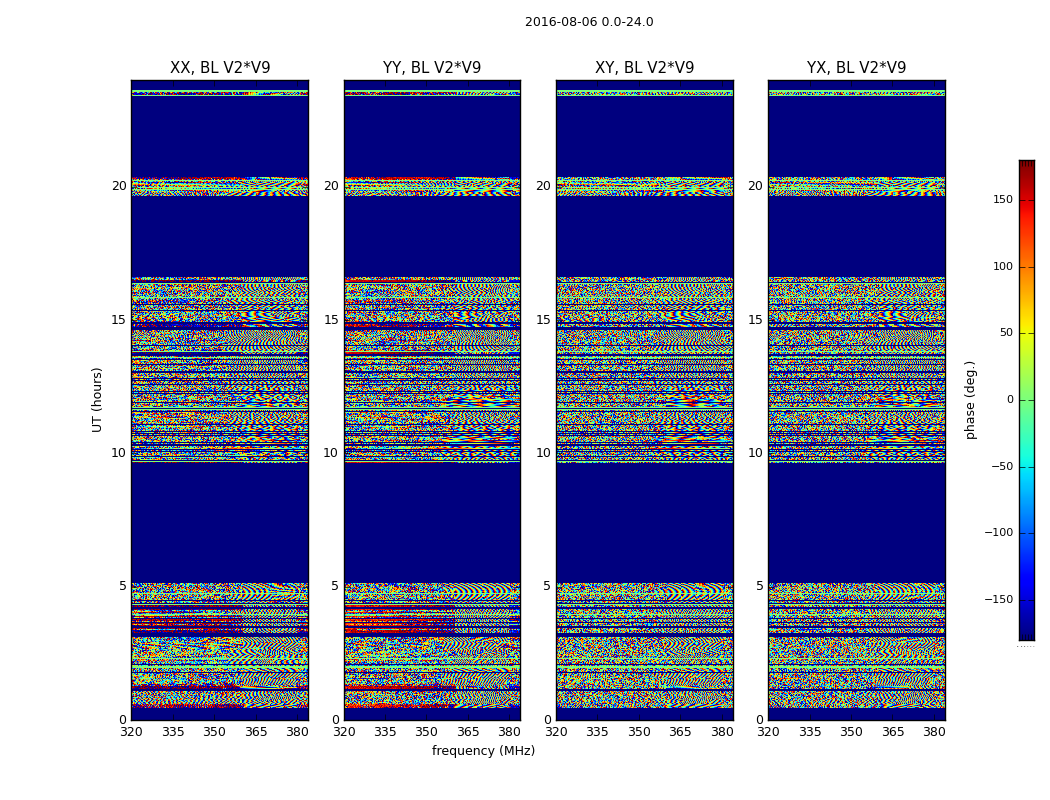The height and width of the screenshot is (800, 1050).
Task: Click XX panel x-axis tick 350
Action: (x=214, y=732)
